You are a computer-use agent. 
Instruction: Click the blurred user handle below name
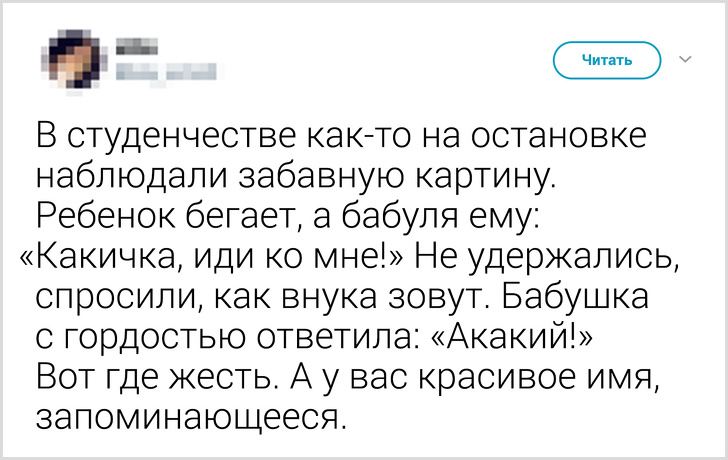tap(167, 70)
